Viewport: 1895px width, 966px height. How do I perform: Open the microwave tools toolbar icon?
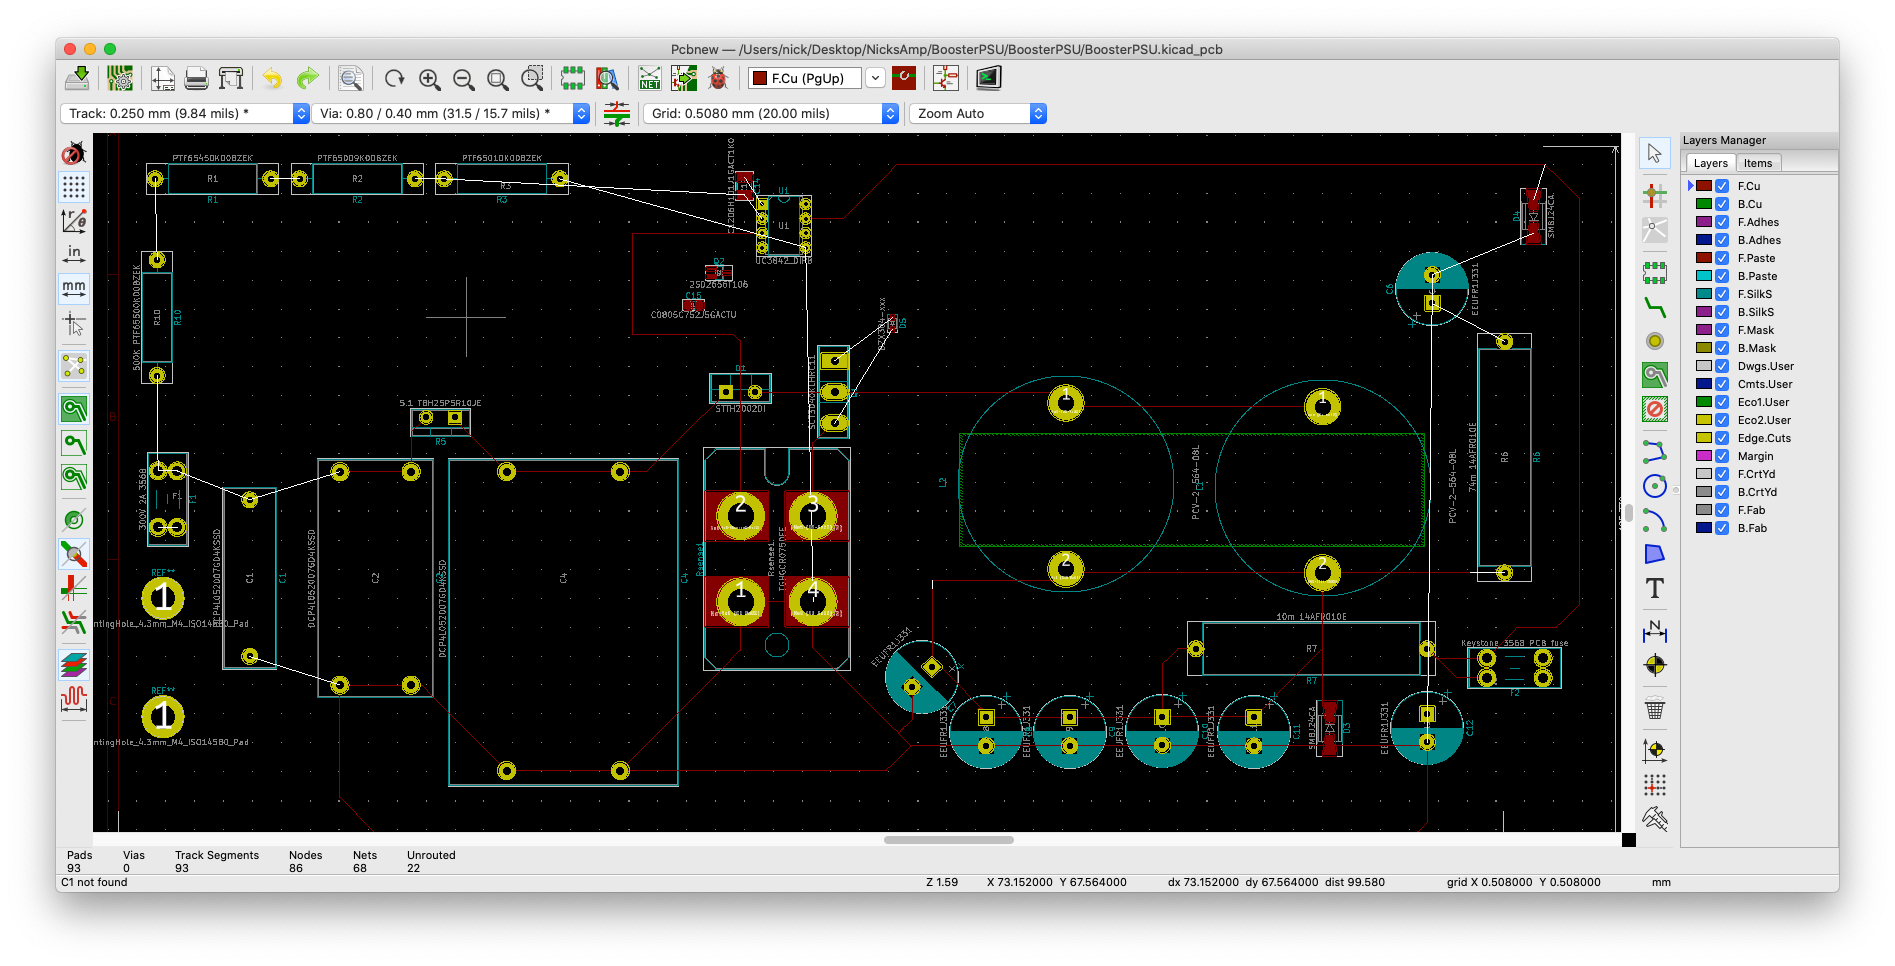[74, 698]
